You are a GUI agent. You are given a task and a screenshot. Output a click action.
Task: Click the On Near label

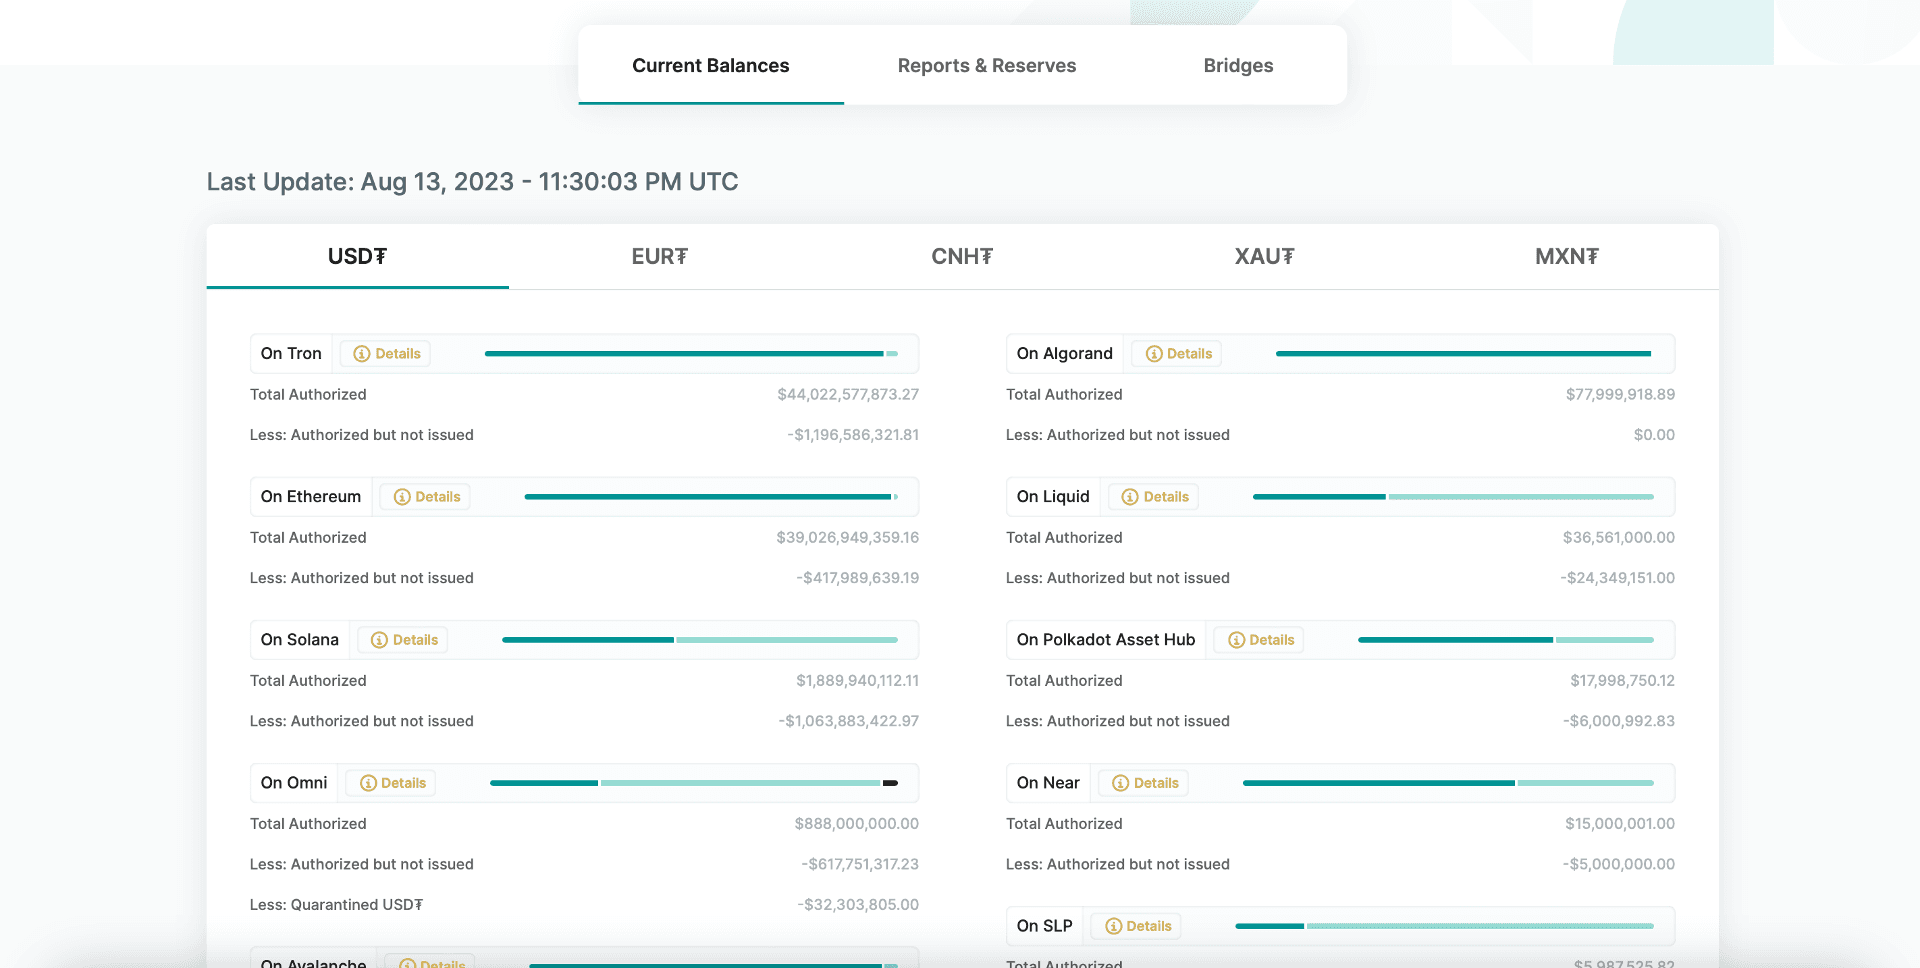coord(1048,783)
